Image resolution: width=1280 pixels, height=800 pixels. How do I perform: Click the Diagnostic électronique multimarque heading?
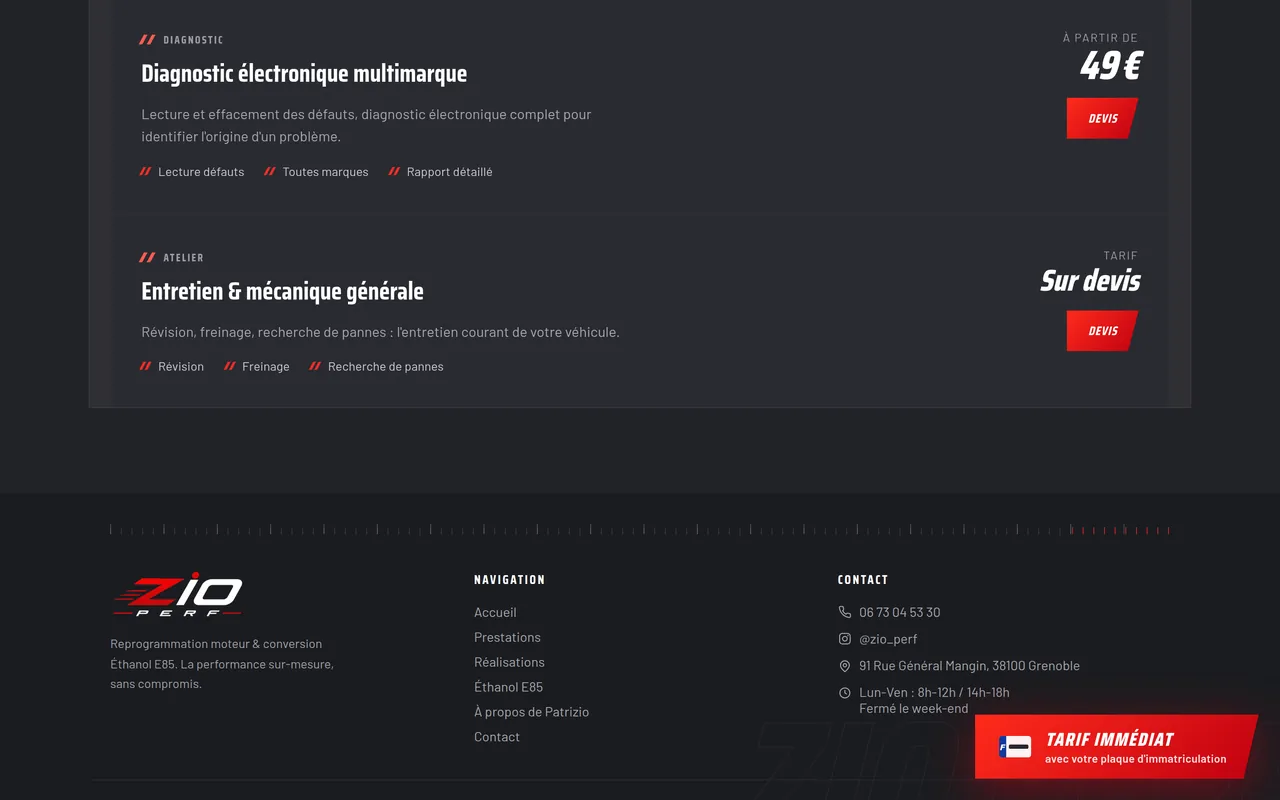[x=304, y=74]
